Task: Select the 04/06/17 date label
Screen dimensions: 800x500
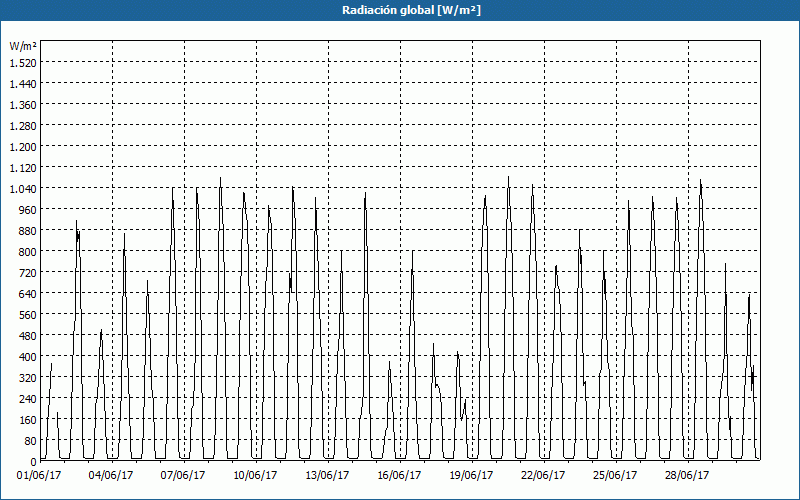Action: coord(111,476)
